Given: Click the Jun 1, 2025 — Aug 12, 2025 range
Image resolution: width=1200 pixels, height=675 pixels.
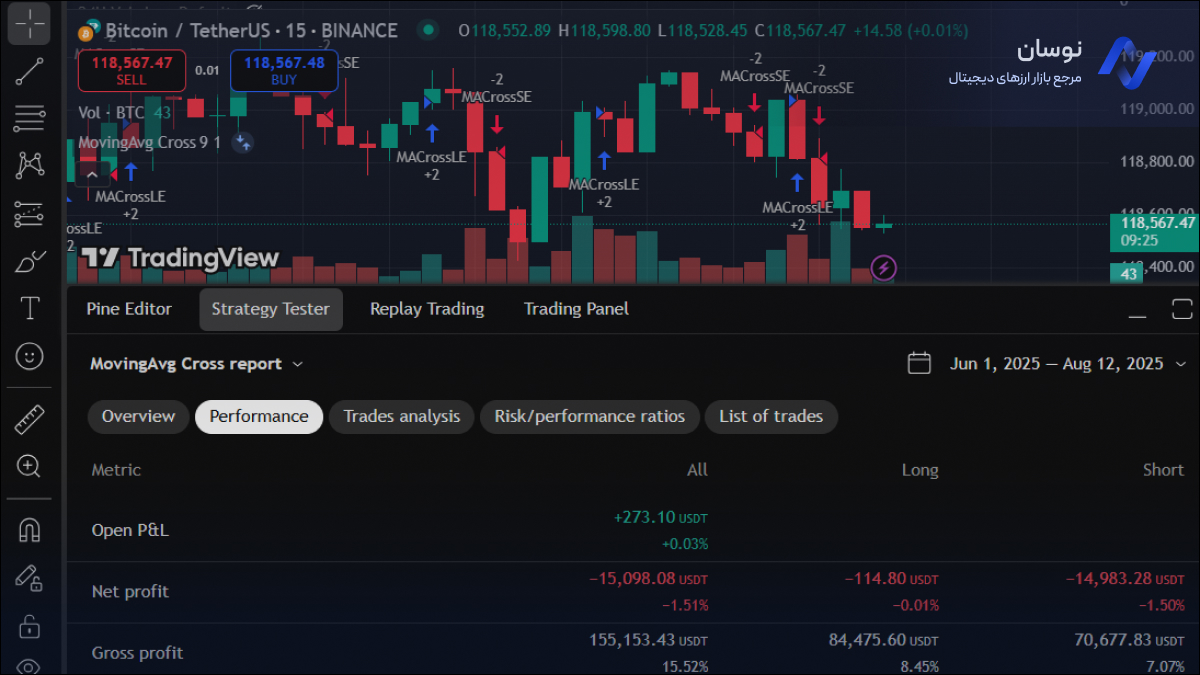Looking at the screenshot, I should coord(1056,364).
